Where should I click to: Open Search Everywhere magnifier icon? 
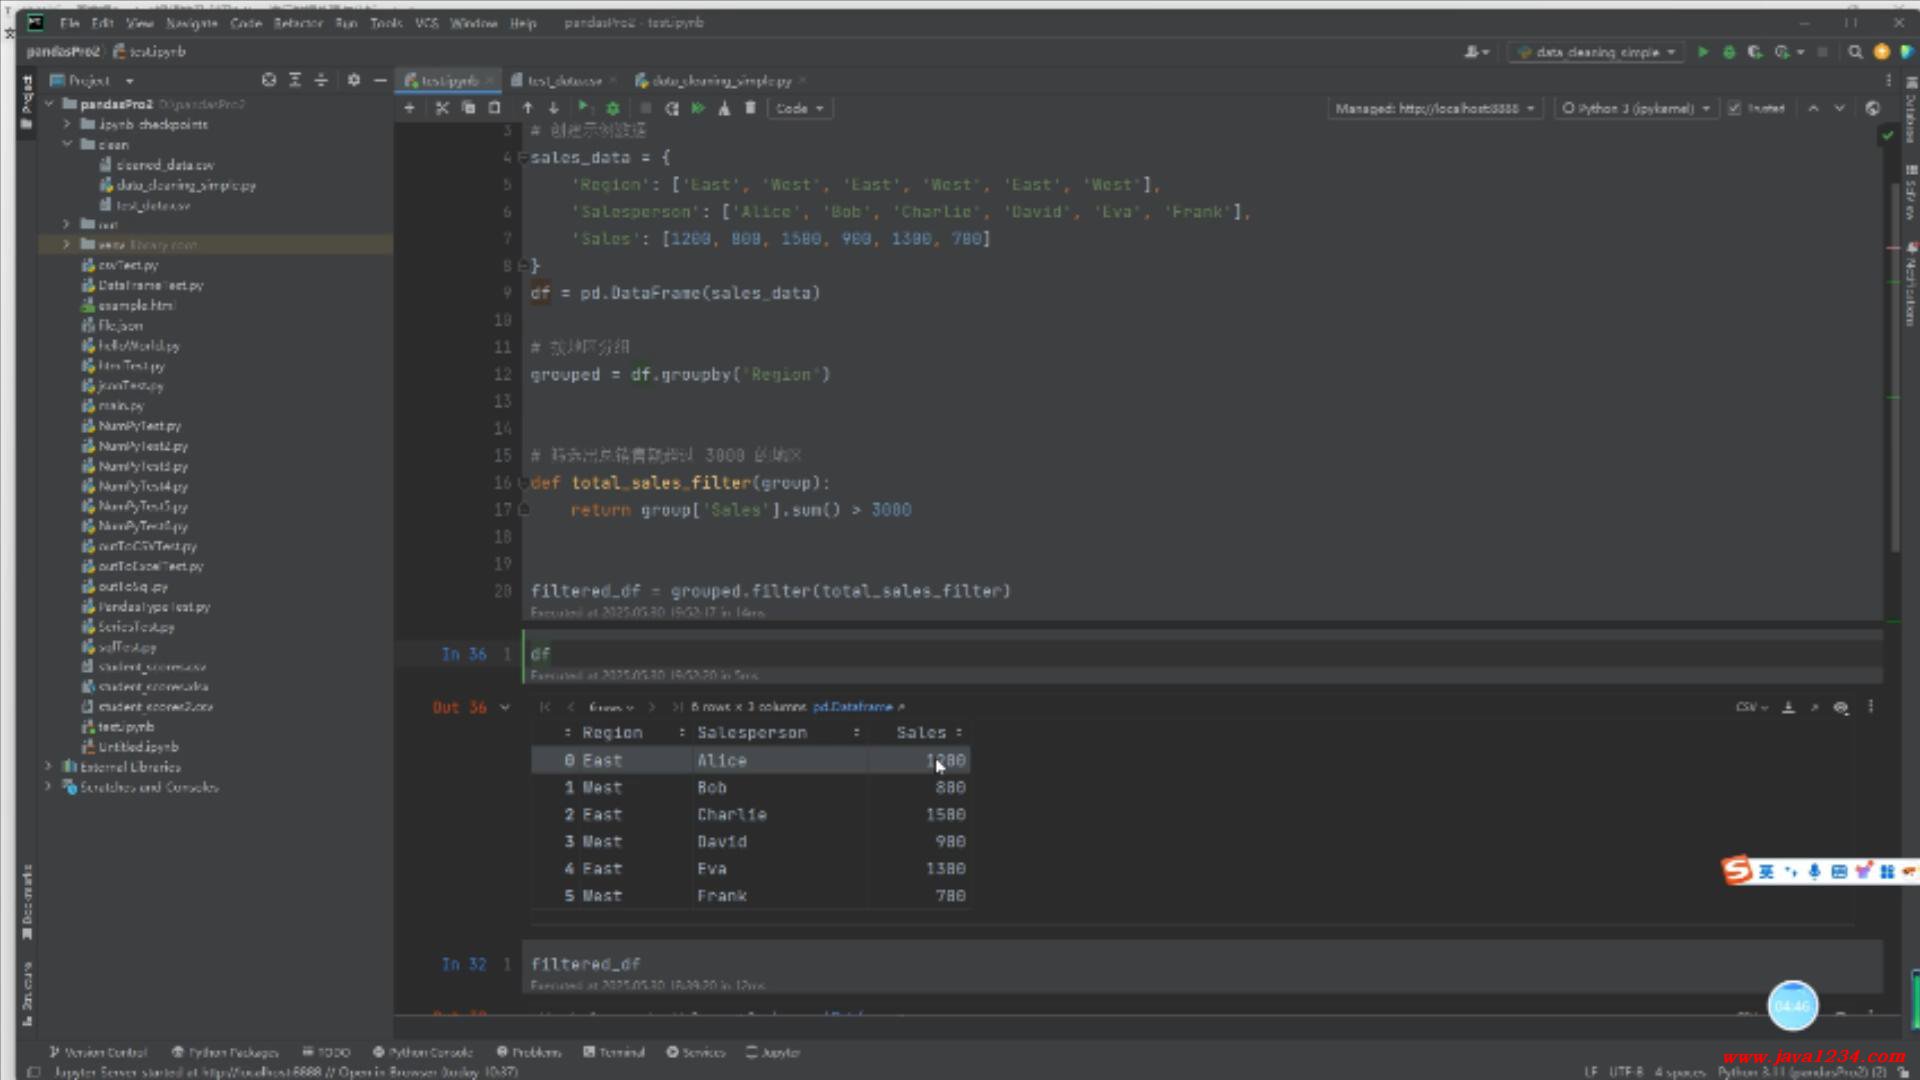pyautogui.click(x=1855, y=52)
